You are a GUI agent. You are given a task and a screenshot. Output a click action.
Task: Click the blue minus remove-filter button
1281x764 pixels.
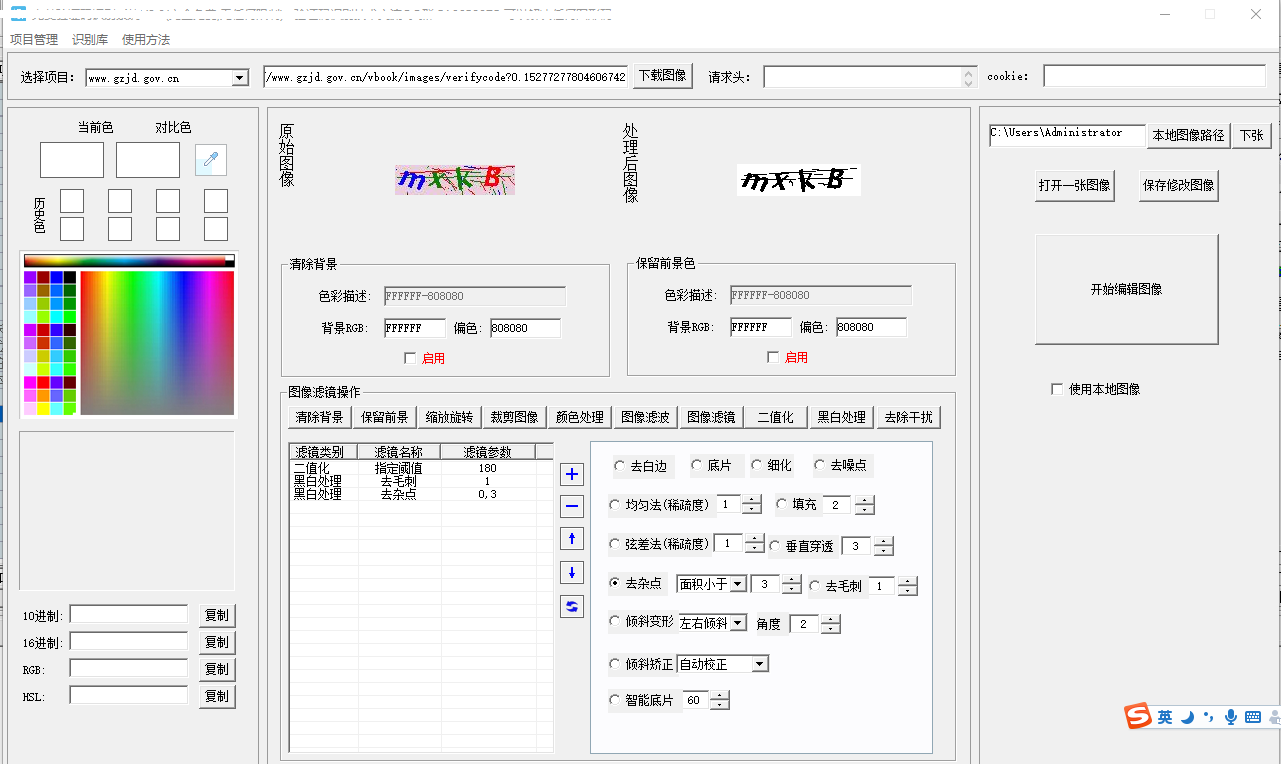(x=572, y=507)
